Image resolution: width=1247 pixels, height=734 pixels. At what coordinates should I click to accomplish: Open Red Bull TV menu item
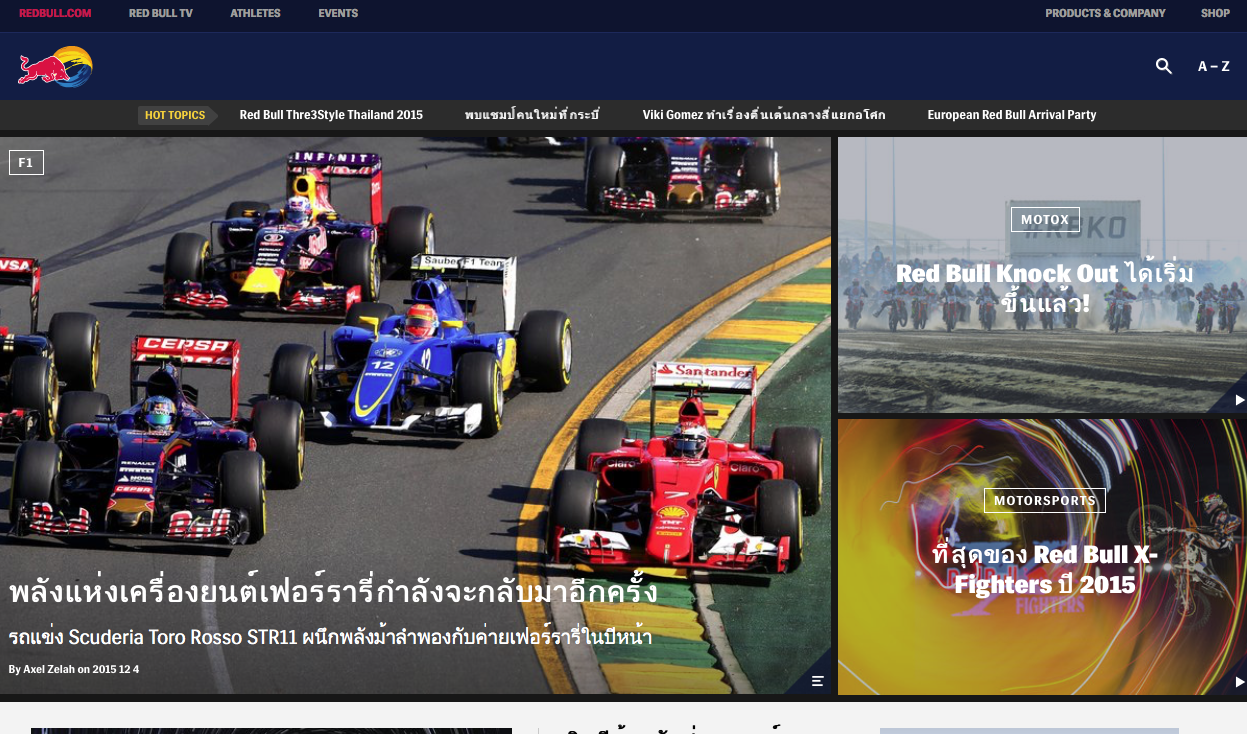coord(160,13)
